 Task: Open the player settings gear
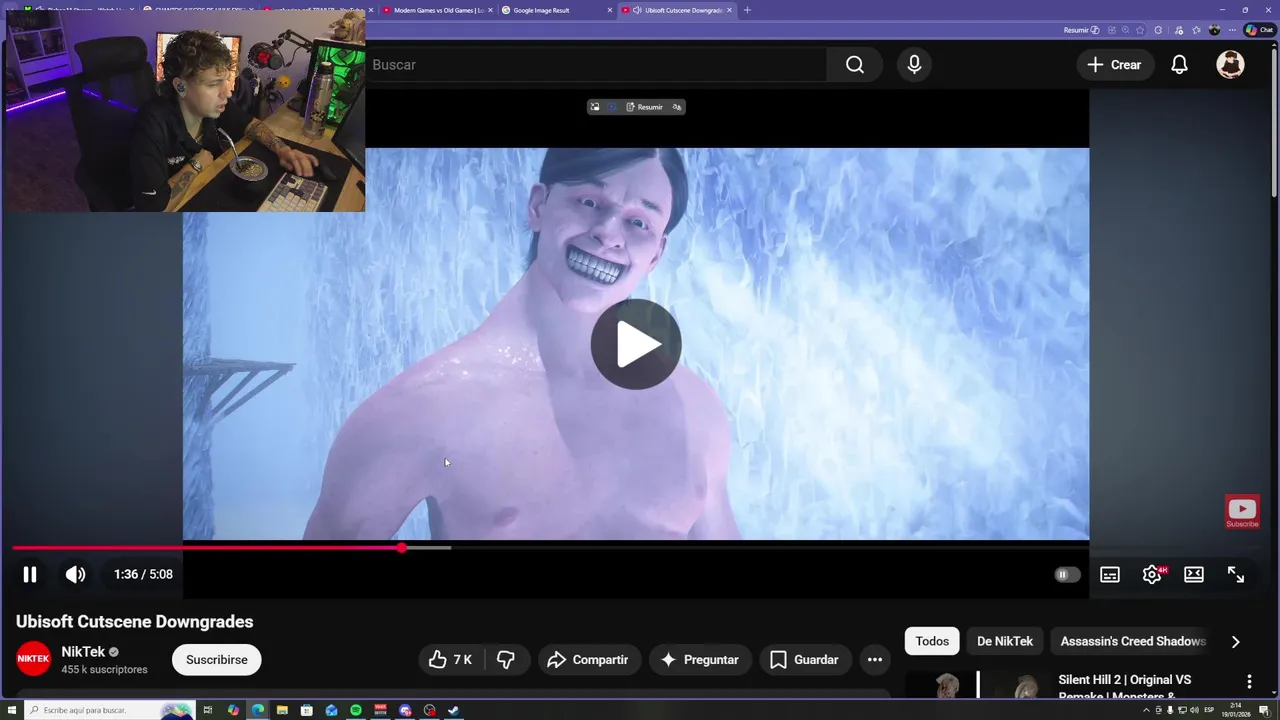(1152, 574)
